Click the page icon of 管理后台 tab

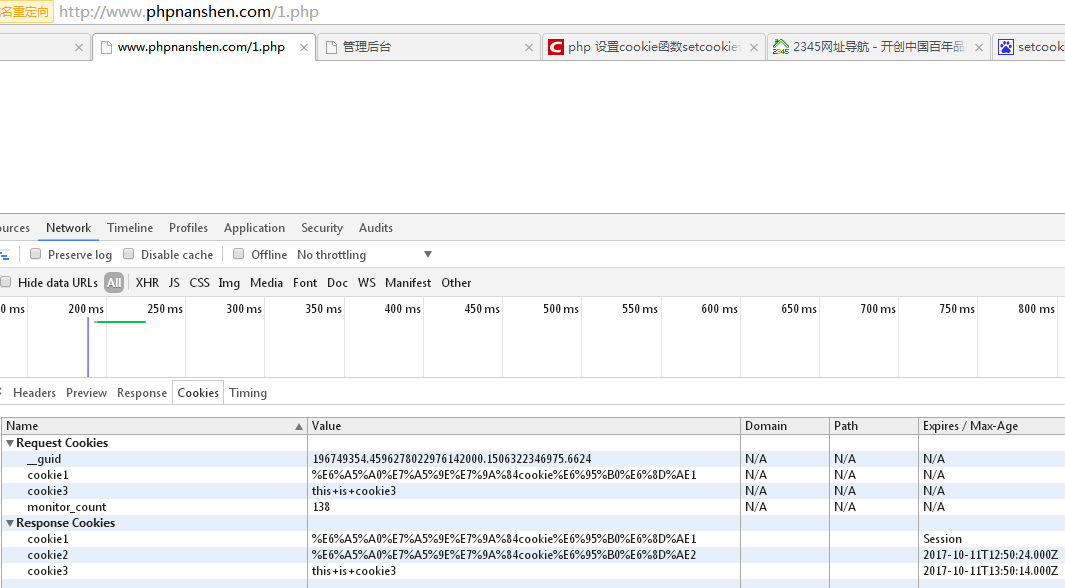coord(331,47)
